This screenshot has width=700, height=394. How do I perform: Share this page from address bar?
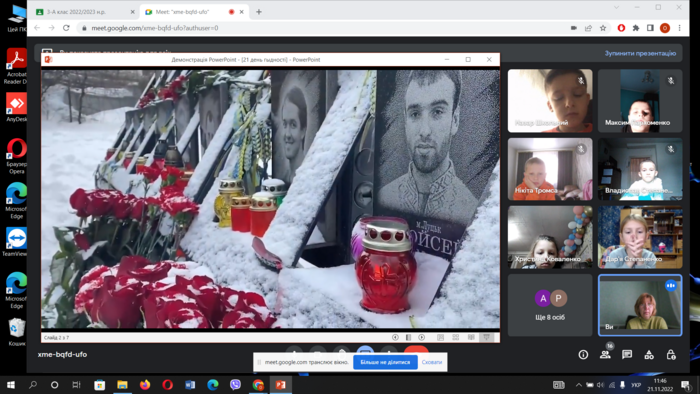pos(588,28)
